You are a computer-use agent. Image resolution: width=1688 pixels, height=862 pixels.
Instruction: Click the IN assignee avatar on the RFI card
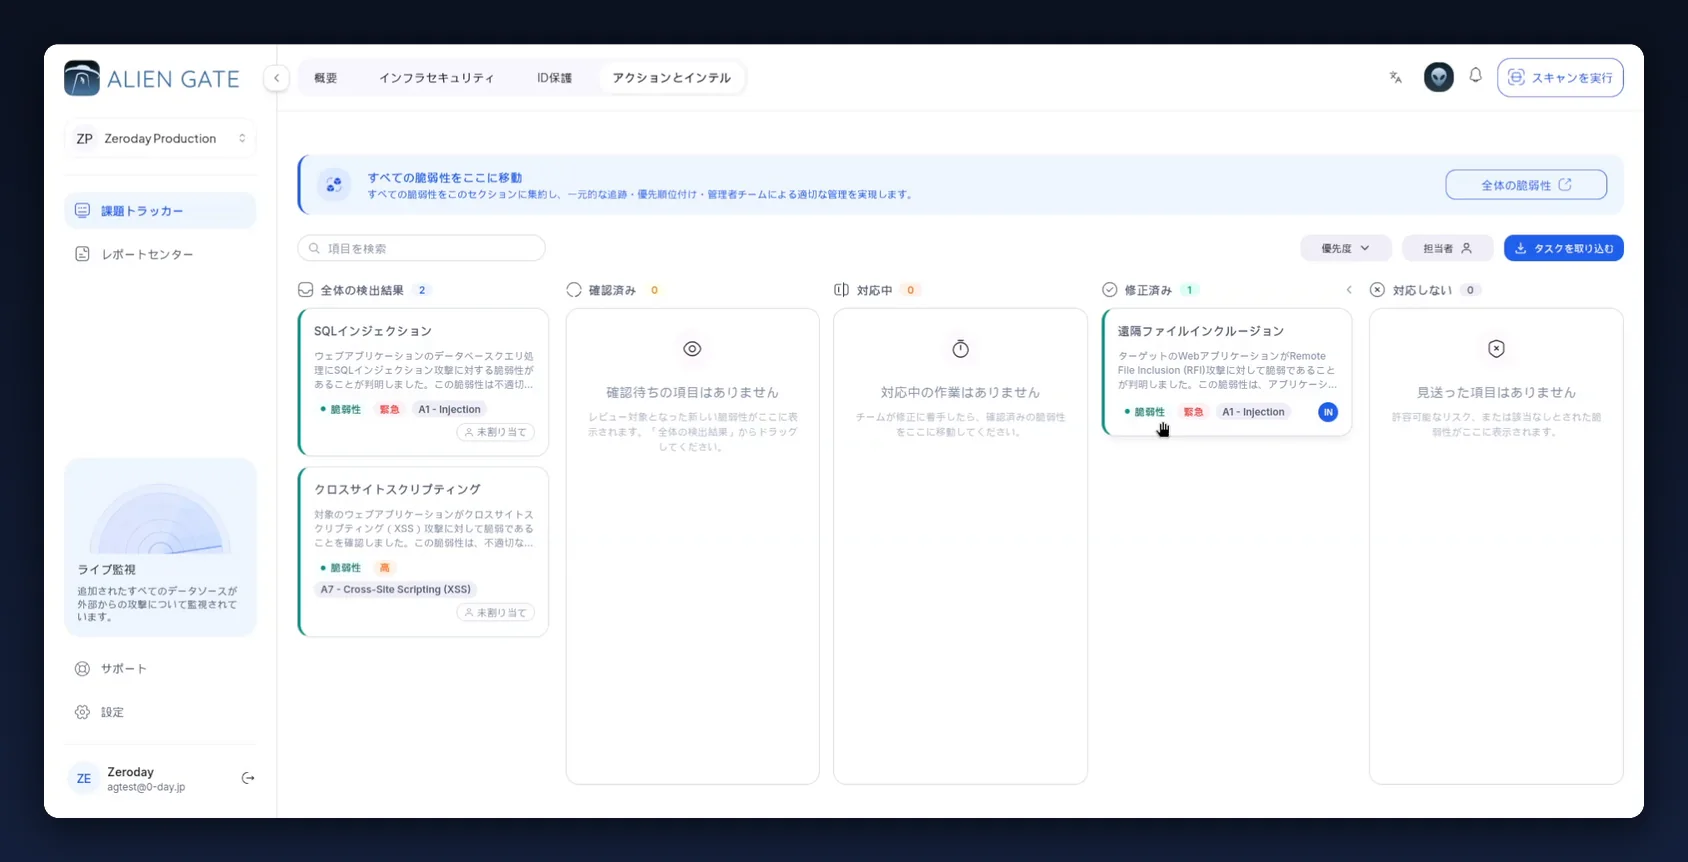(x=1328, y=412)
